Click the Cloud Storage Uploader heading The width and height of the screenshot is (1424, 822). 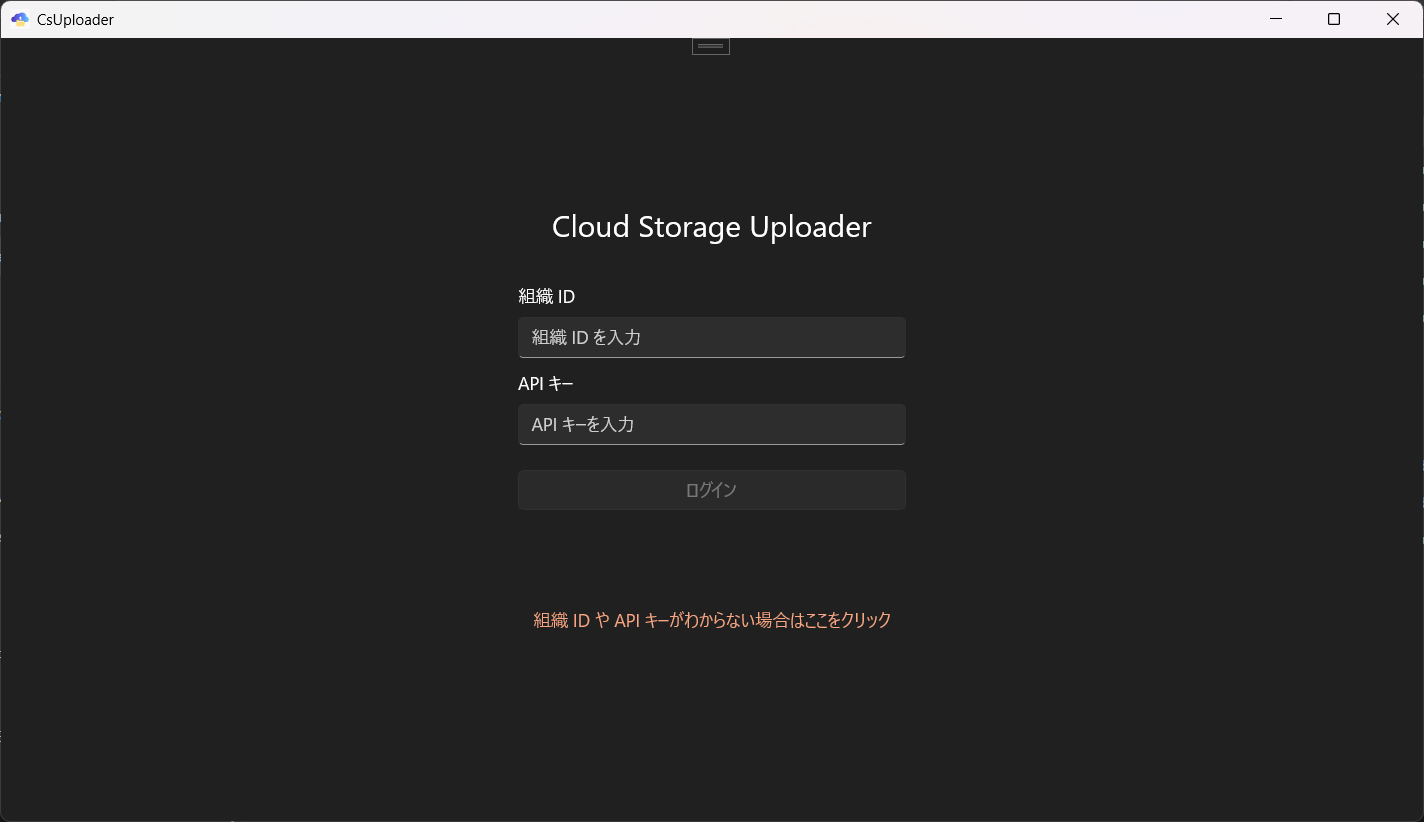[711, 227]
